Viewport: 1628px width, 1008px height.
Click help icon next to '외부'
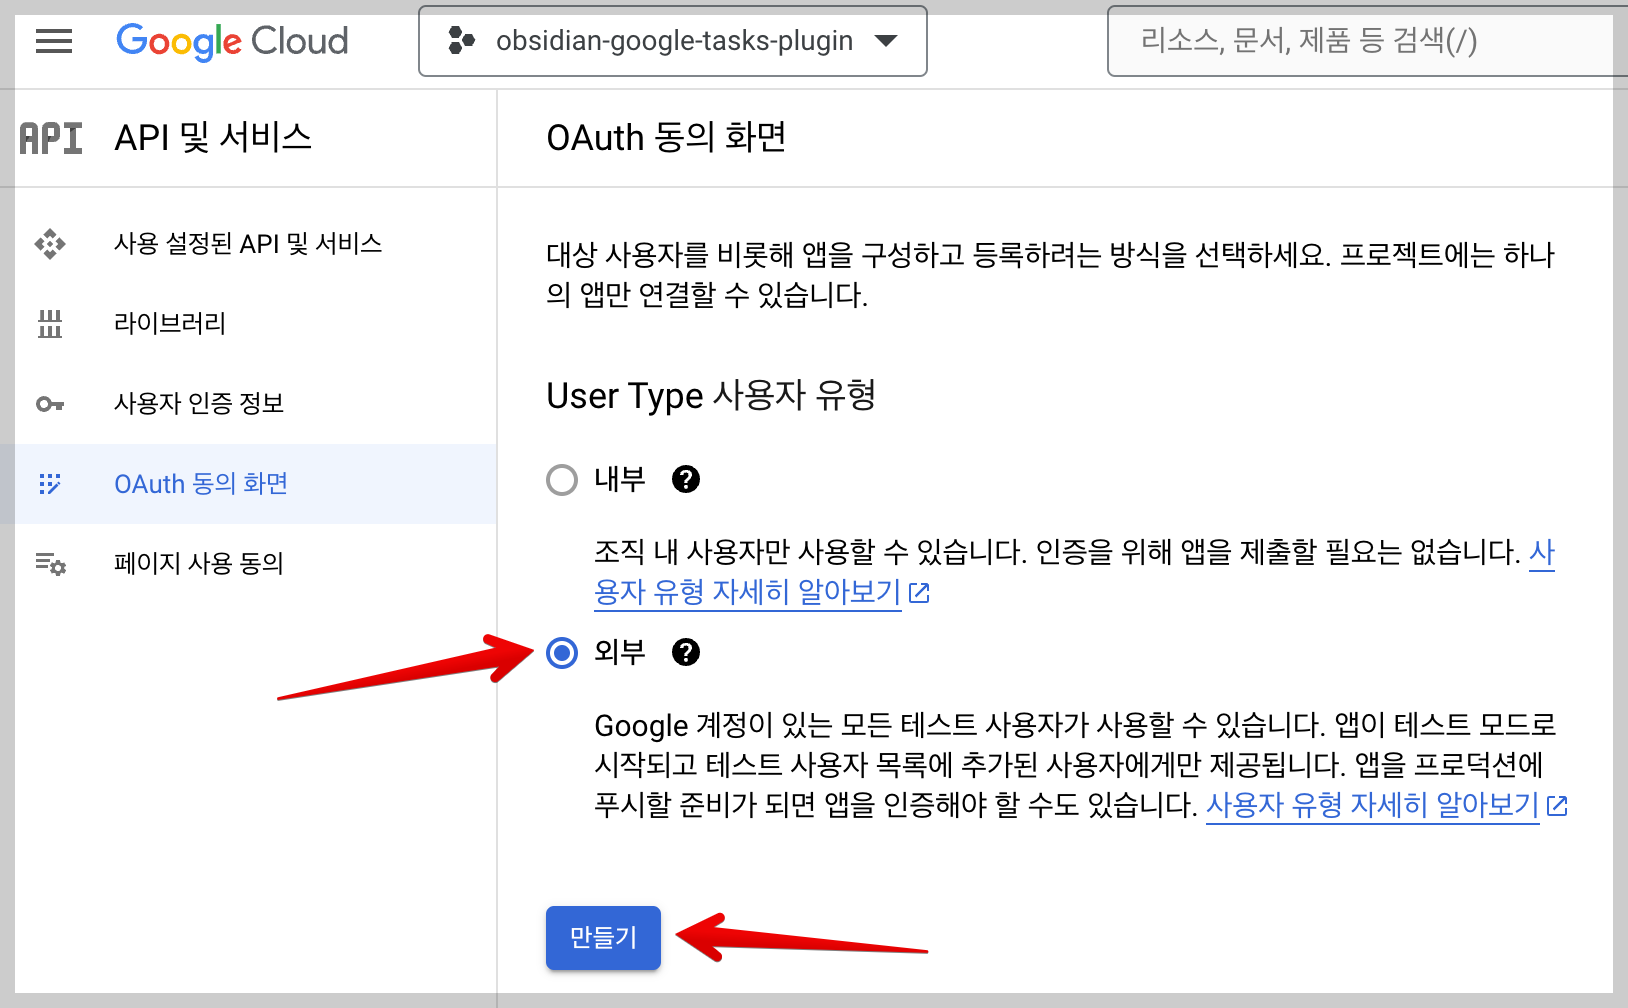686,653
